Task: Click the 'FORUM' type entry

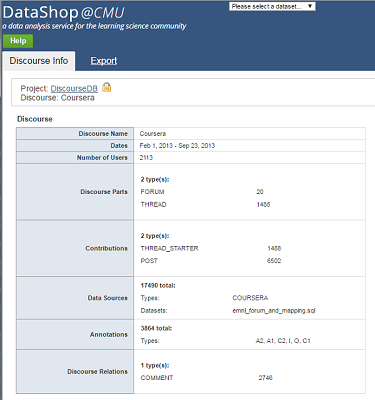Action: point(152,192)
